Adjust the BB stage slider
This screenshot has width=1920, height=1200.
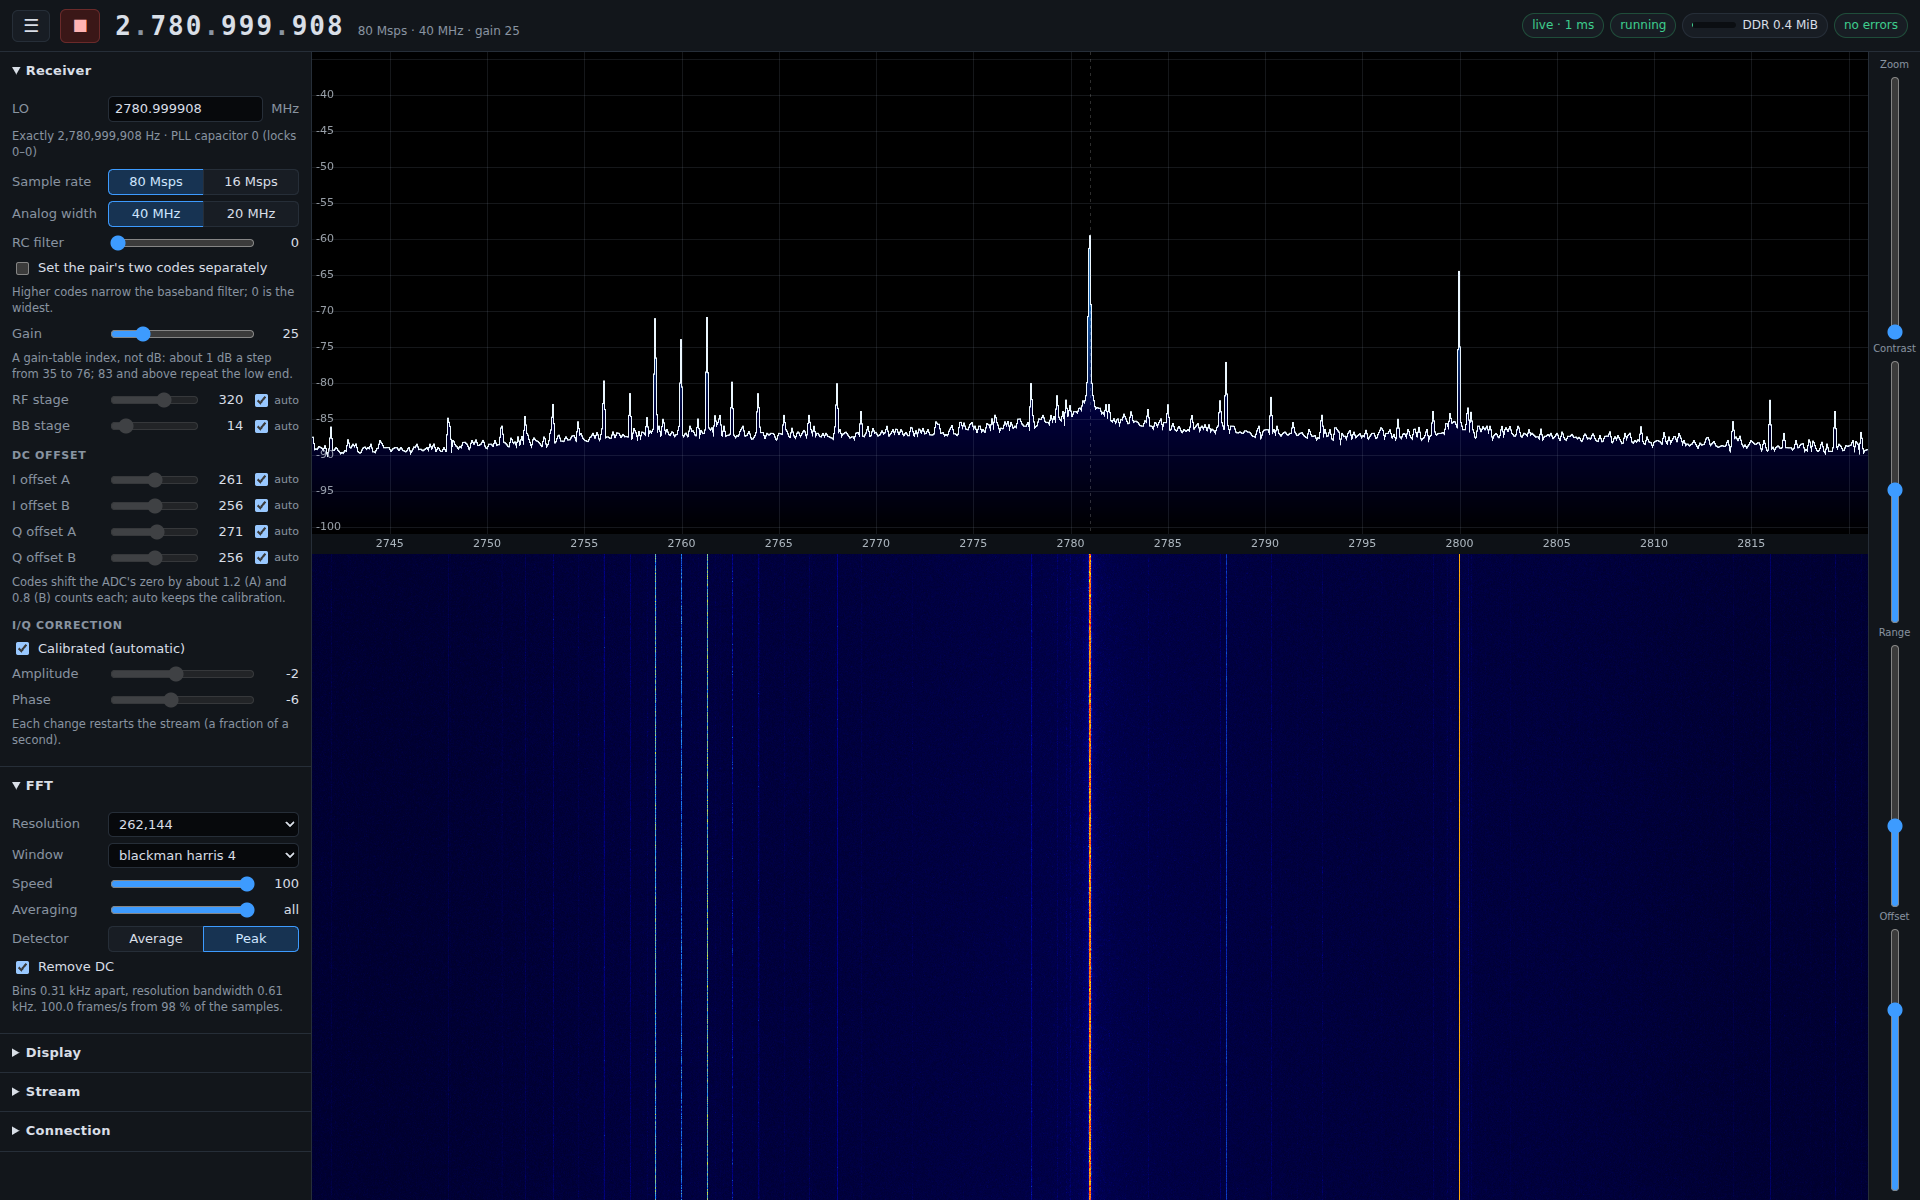coord(154,426)
